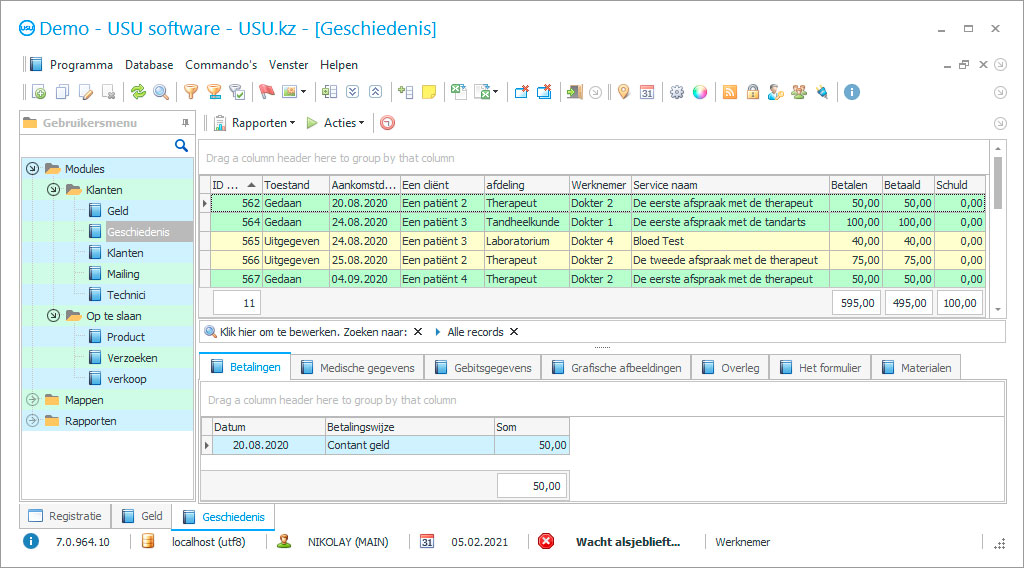Image resolution: width=1024 pixels, height=568 pixels.
Task: Click the Alle records filter link
Action: pos(475,332)
